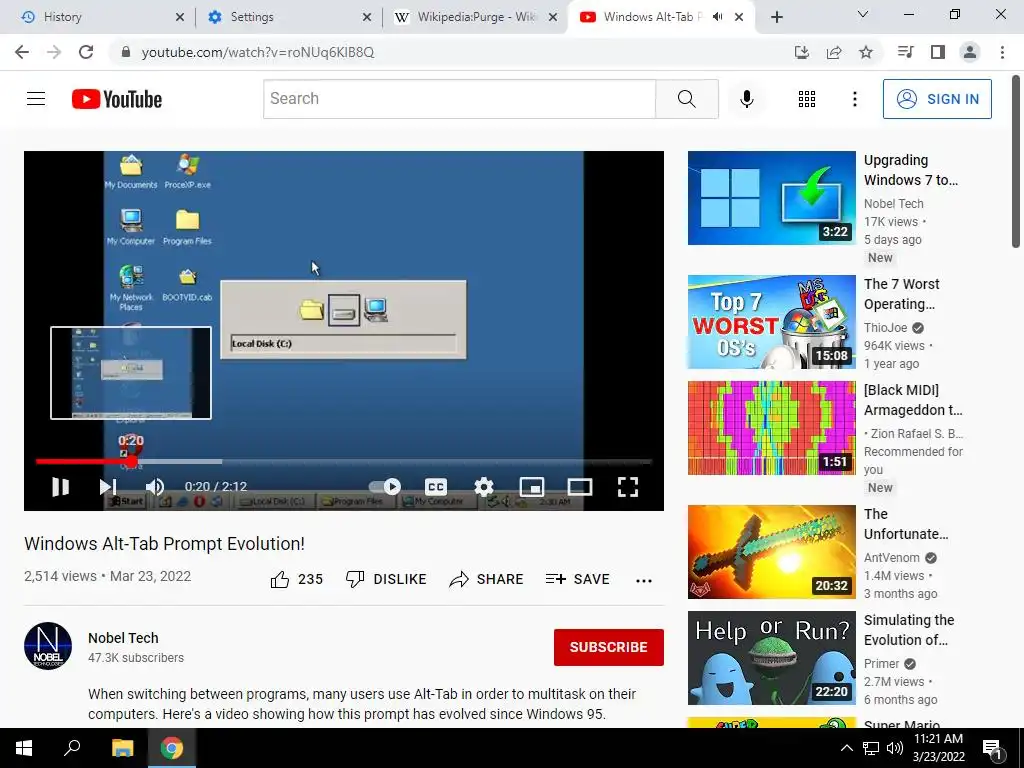Go to YouTube home via the logo
The width and height of the screenshot is (1024, 768).
(x=117, y=99)
